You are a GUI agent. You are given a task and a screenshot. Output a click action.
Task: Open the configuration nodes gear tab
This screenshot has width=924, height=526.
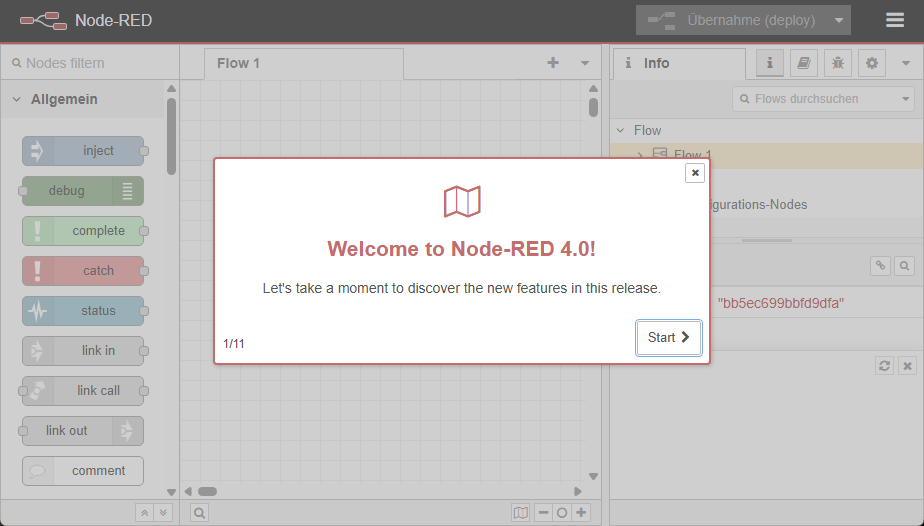[x=872, y=63]
